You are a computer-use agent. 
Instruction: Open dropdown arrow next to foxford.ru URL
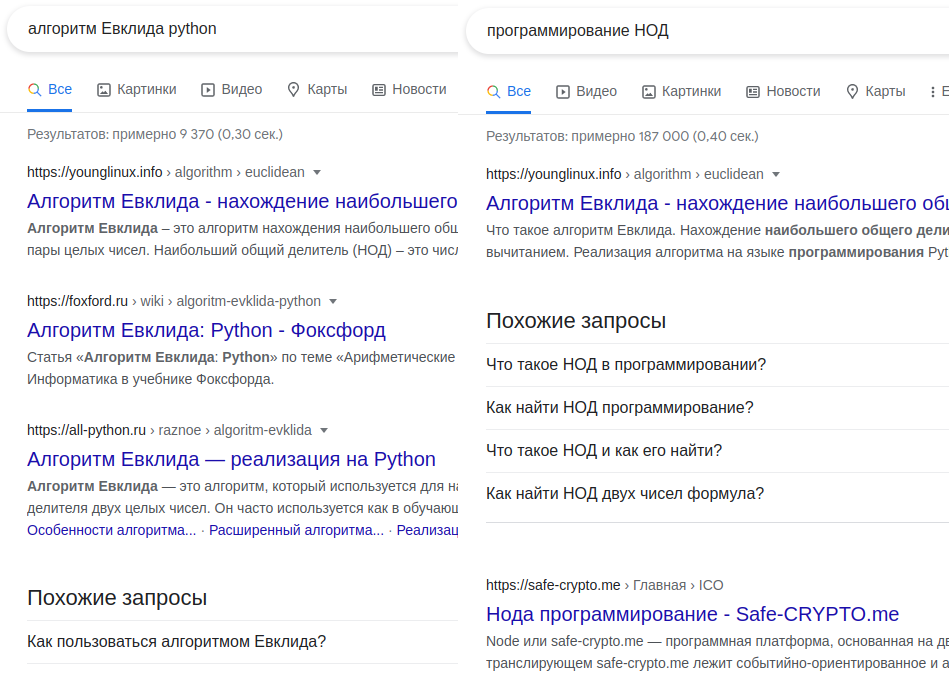click(333, 301)
